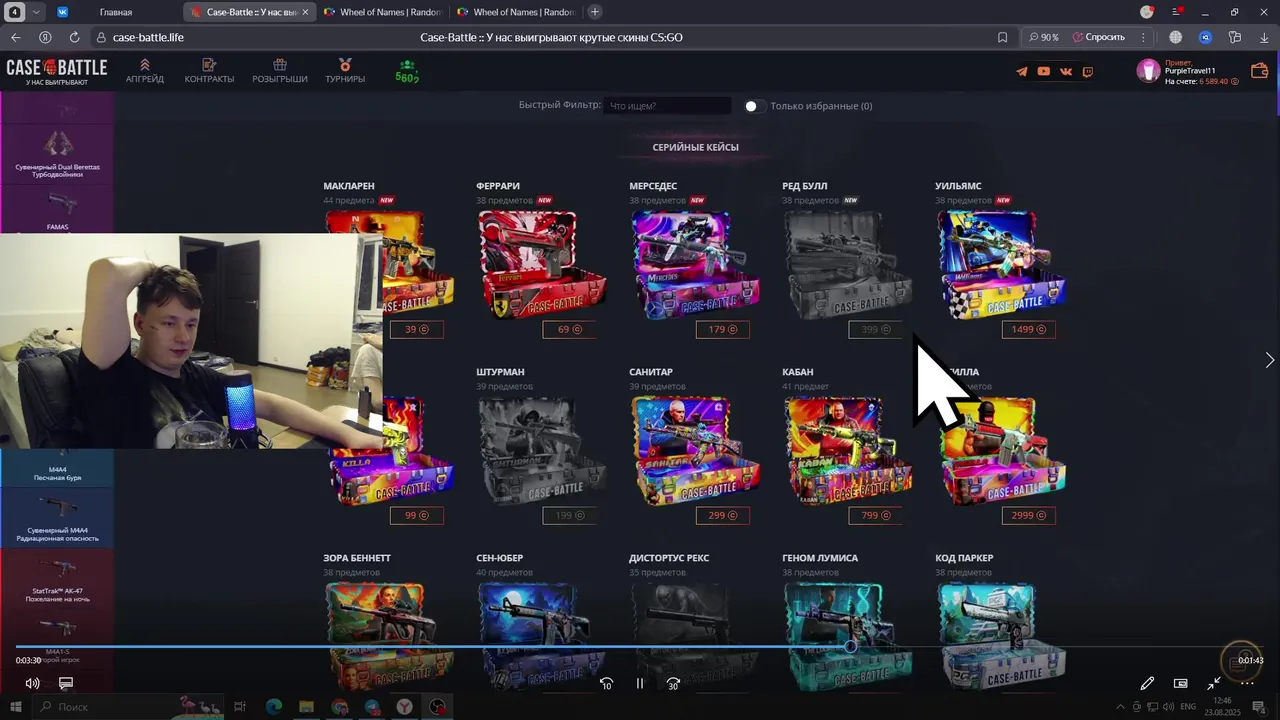Click the Сен-Юбер case title
This screenshot has width=1280, height=720.
[x=500, y=558]
